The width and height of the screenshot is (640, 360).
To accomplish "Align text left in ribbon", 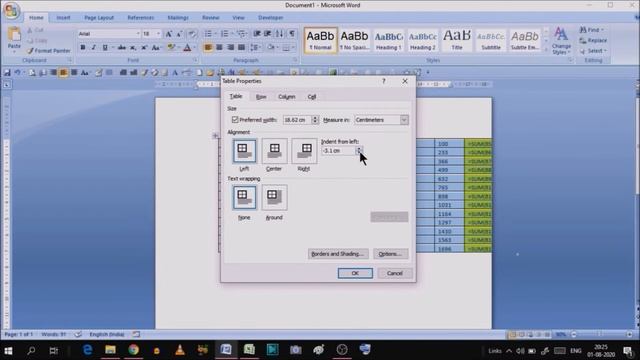I will pos(208,48).
